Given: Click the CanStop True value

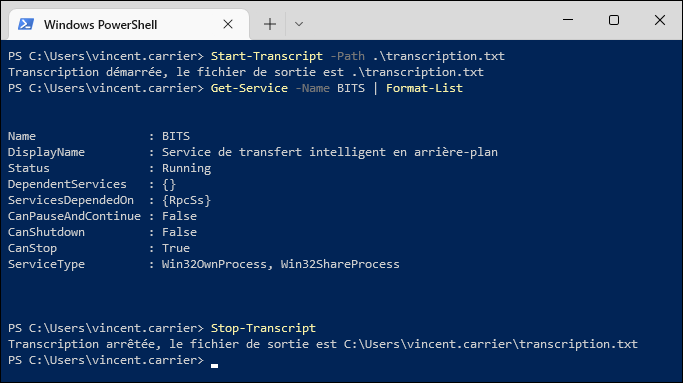Looking at the screenshot, I should pos(176,248).
